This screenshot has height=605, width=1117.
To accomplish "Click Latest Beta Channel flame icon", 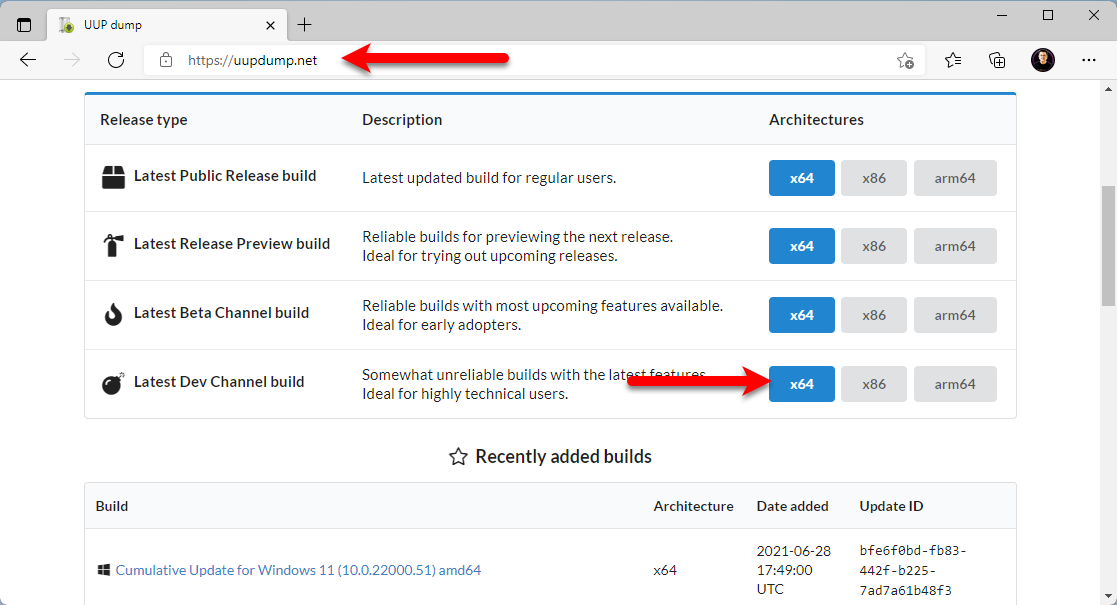I will tap(113, 314).
